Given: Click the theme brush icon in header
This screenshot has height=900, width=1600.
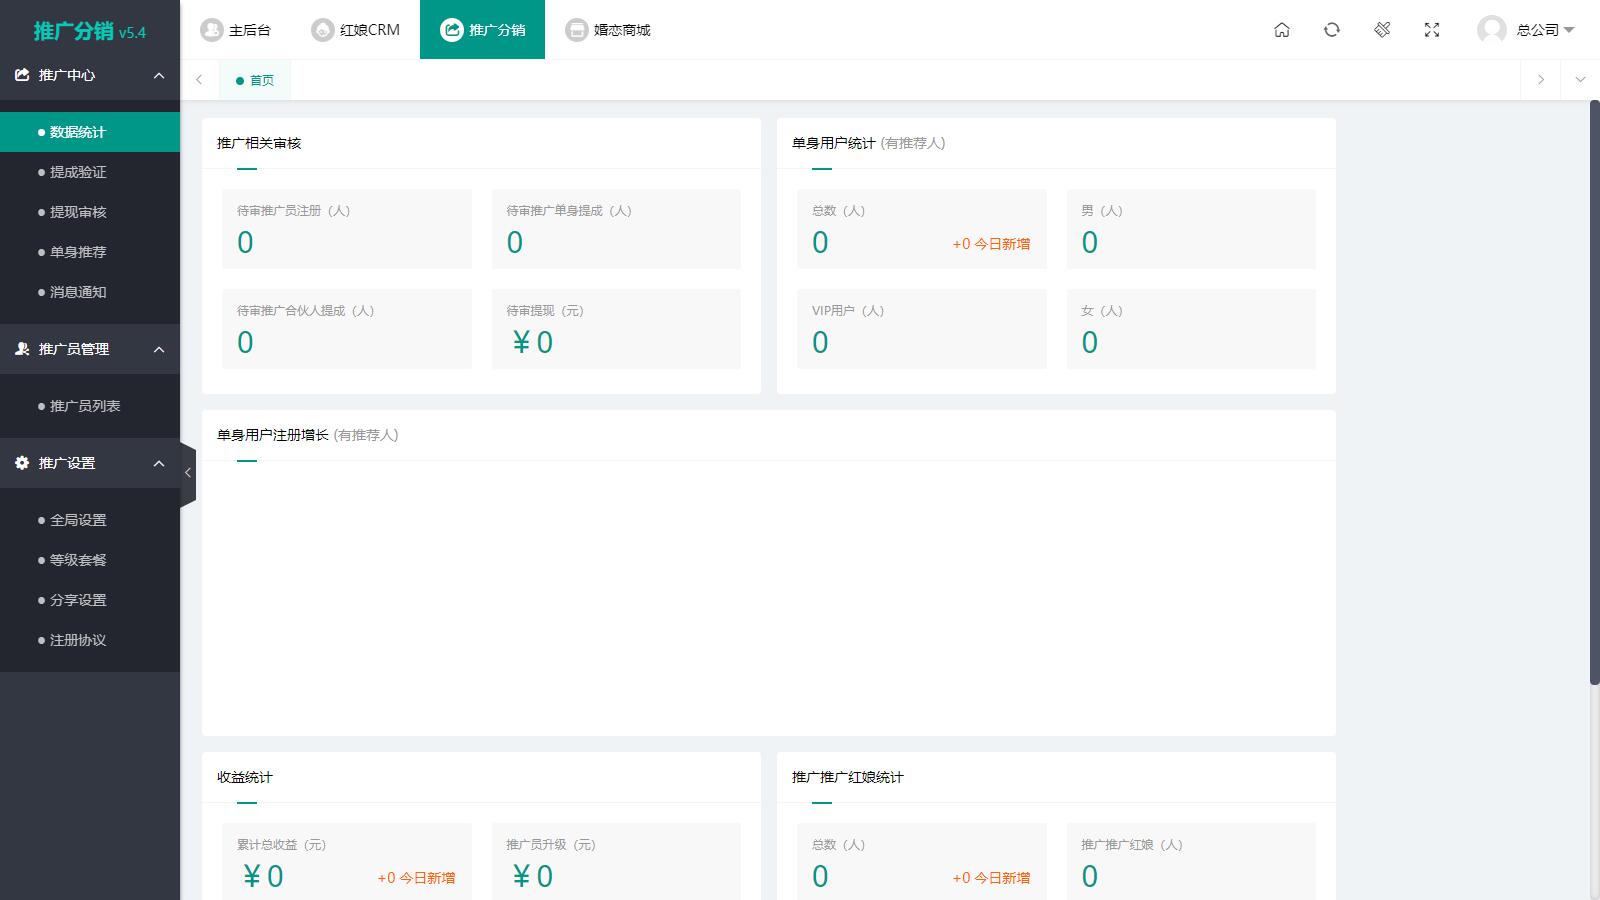Looking at the screenshot, I should [1382, 30].
